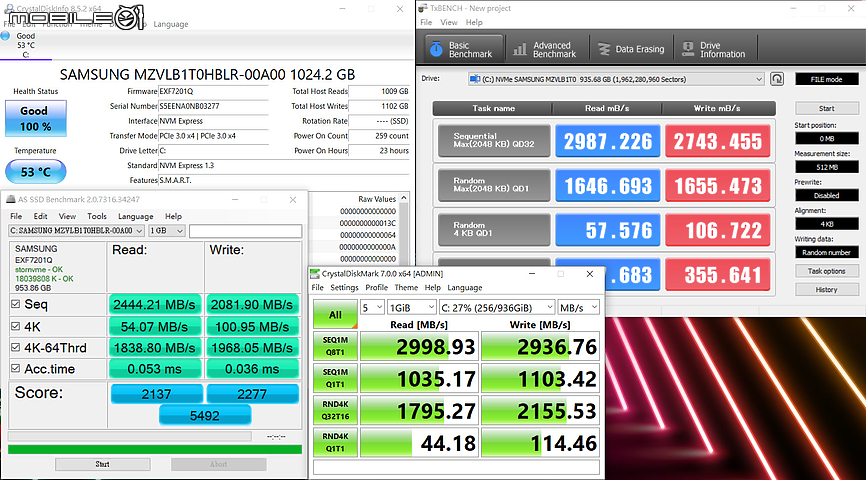Viewport: 866px width, 480px height.
Task: Click the TxBENCH drive refresh icon
Action: (x=777, y=79)
